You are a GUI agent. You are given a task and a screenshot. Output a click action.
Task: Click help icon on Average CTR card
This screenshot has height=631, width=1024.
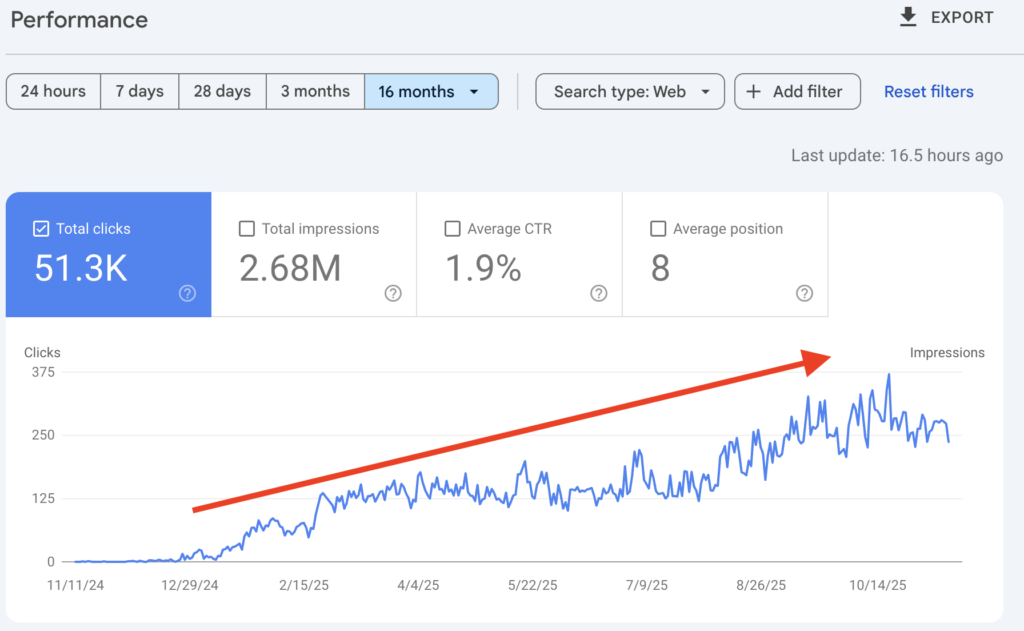pos(598,293)
